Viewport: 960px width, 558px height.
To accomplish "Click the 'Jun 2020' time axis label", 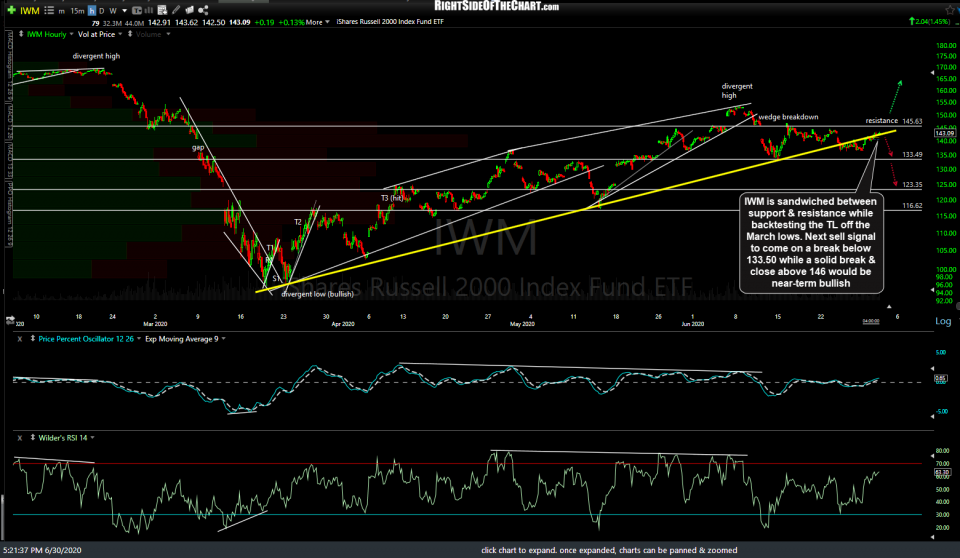I will tap(692, 324).
